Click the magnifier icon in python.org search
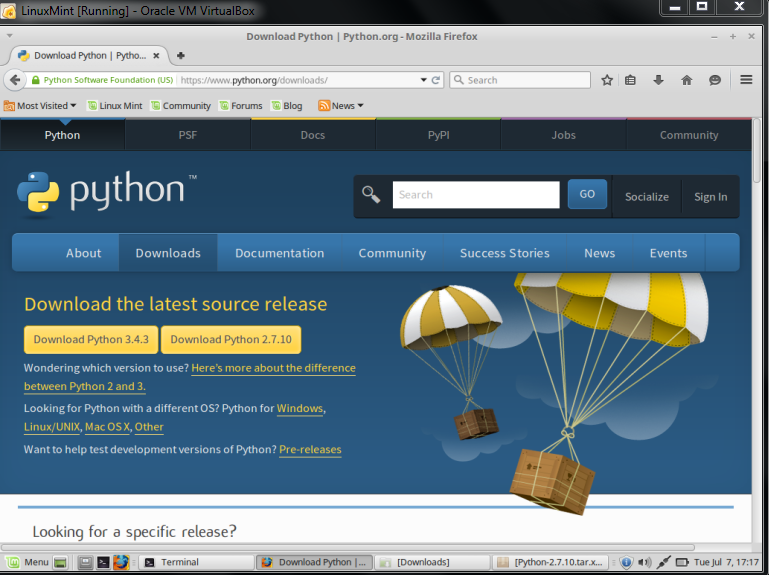 tap(371, 194)
